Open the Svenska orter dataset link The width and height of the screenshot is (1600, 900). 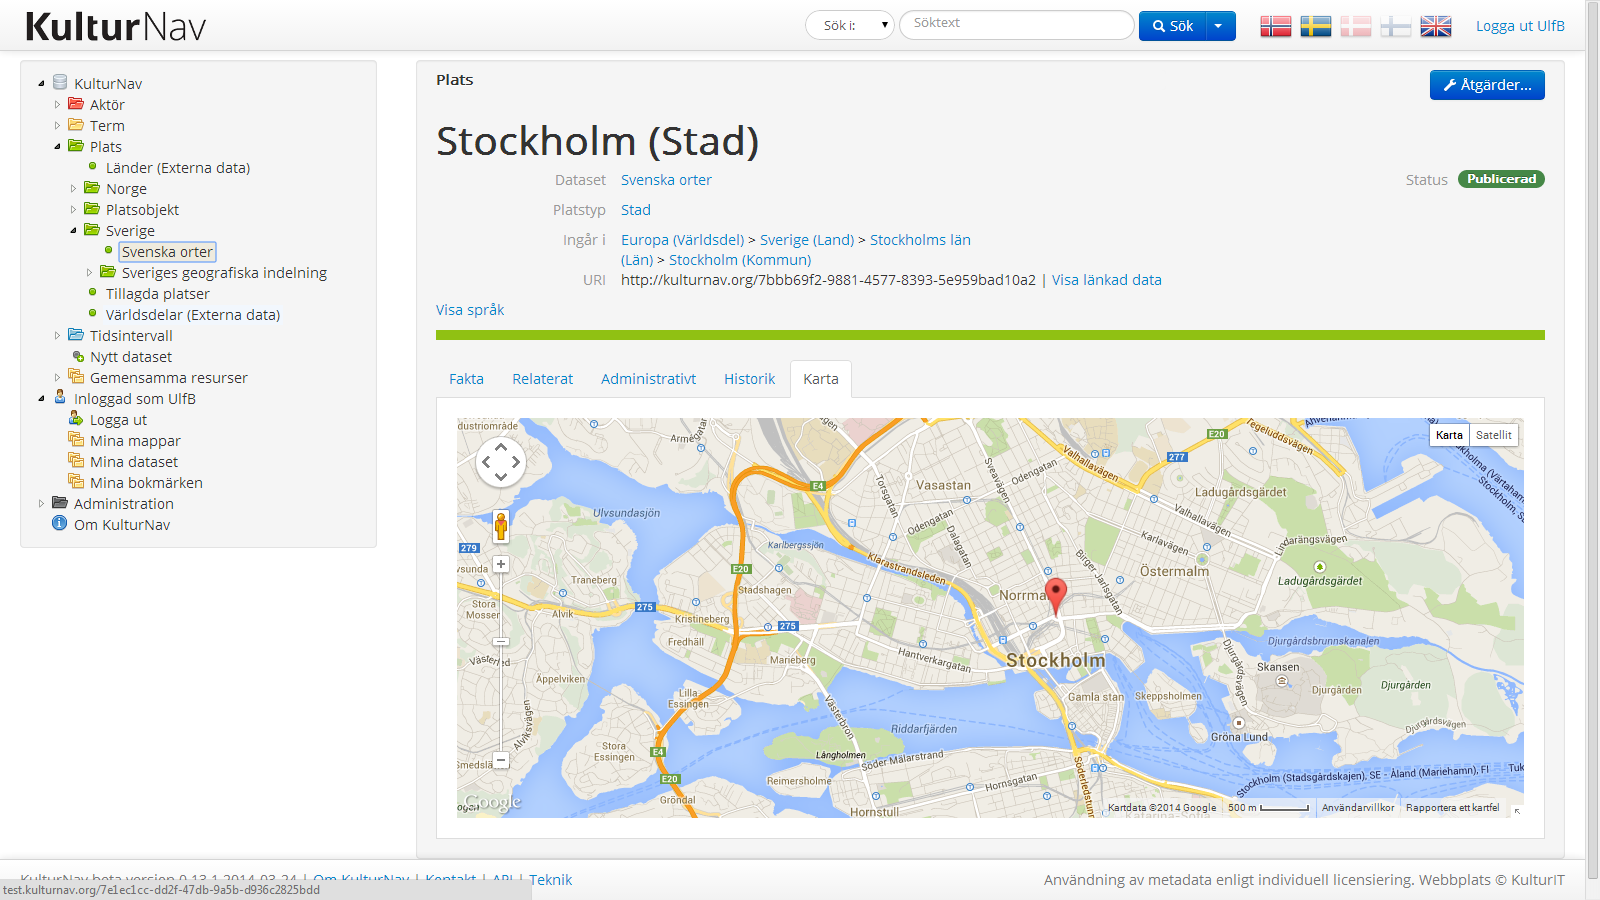tap(666, 180)
